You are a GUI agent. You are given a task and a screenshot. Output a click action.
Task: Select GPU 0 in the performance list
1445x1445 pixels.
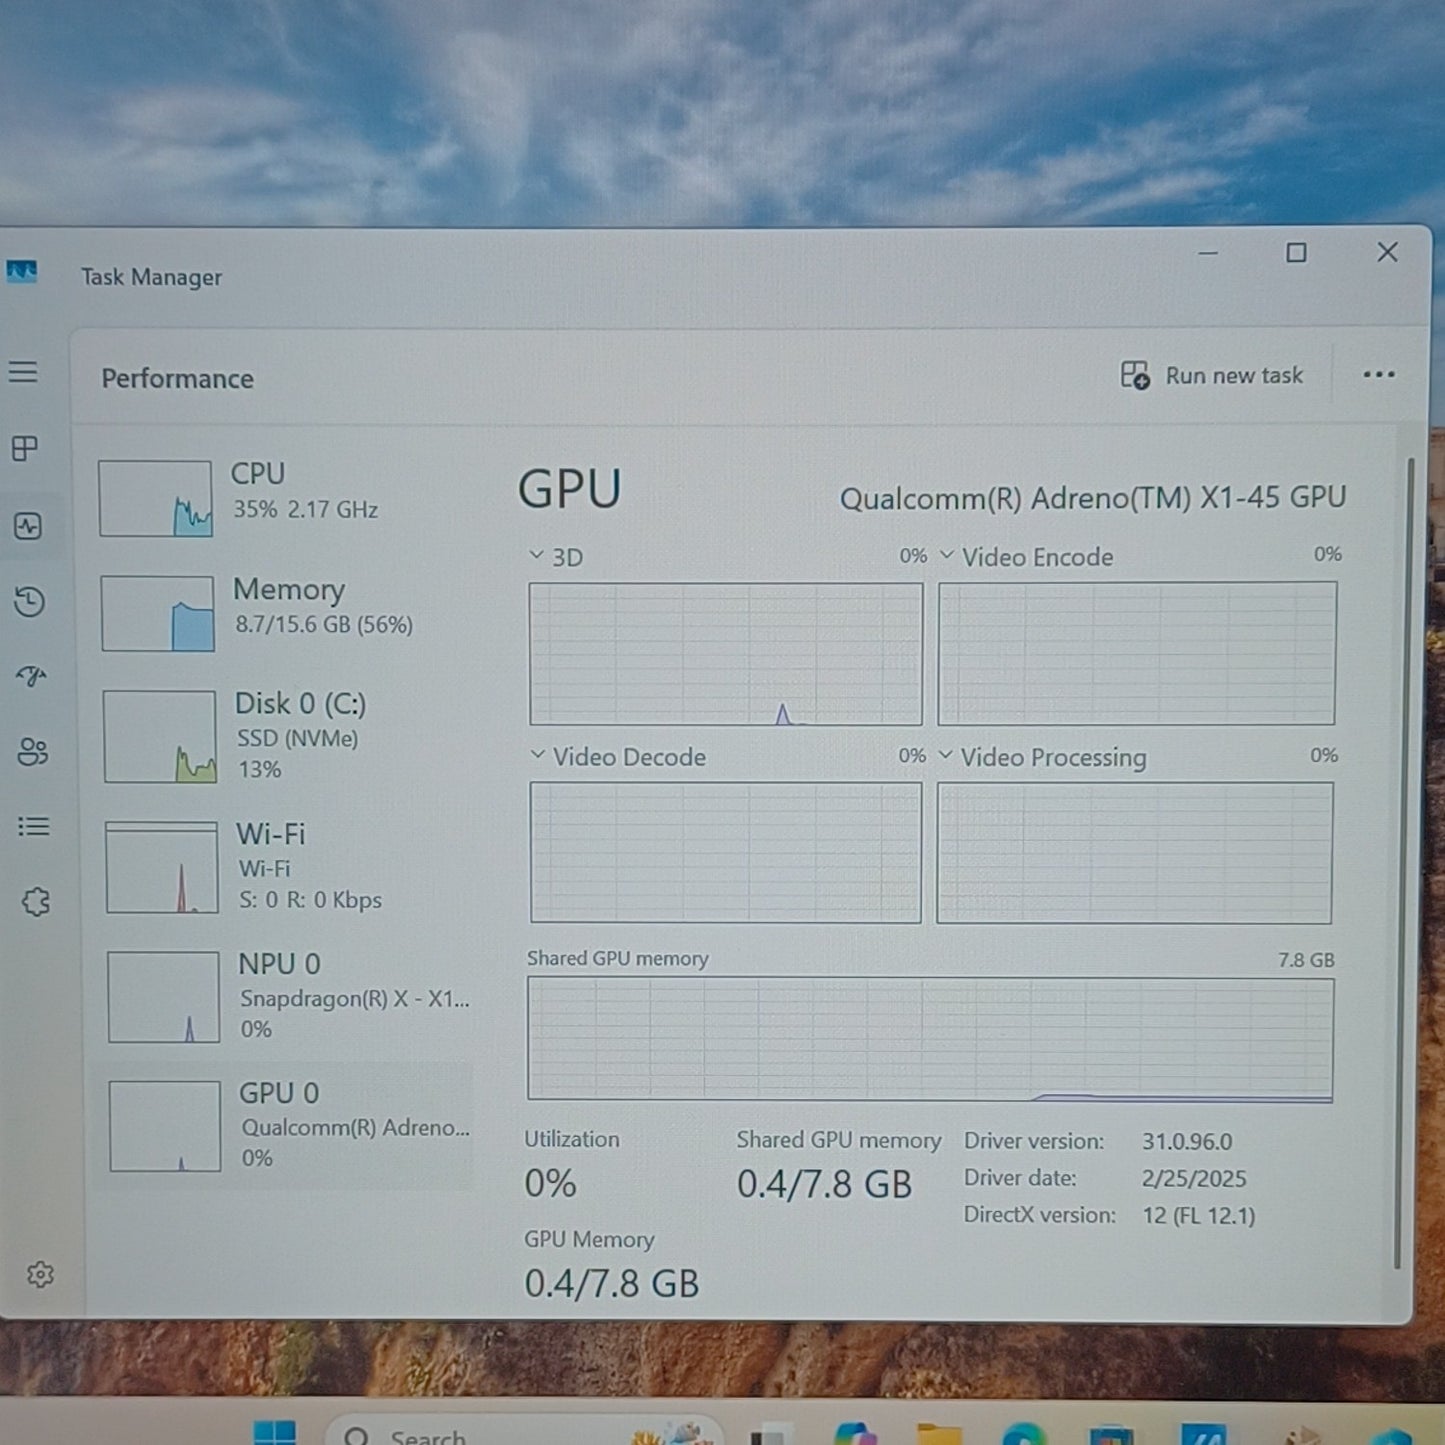290,1125
